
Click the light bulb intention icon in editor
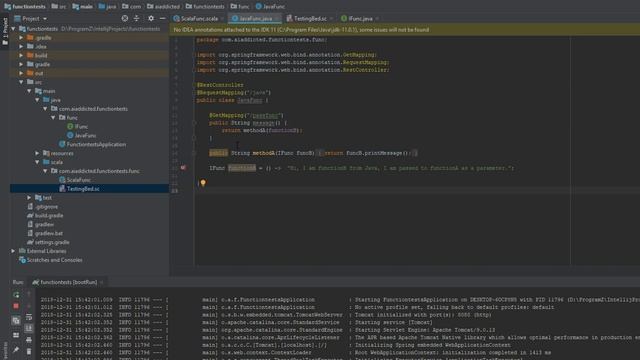(203, 183)
